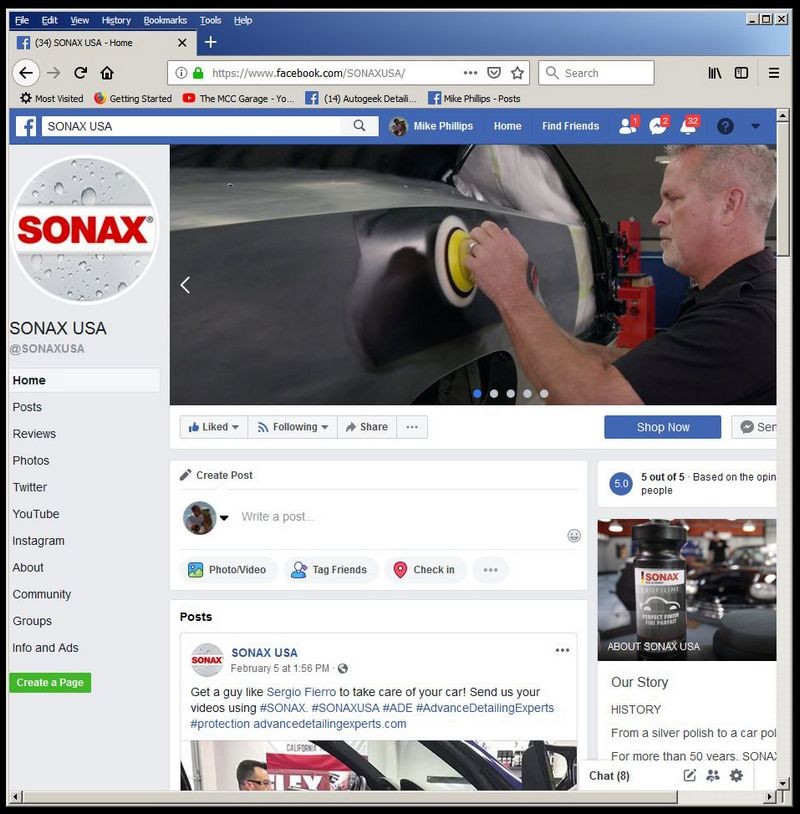This screenshot has width=800, height=814.
Task: Start a new message in Chat bar
Action: tap(689, 776)
